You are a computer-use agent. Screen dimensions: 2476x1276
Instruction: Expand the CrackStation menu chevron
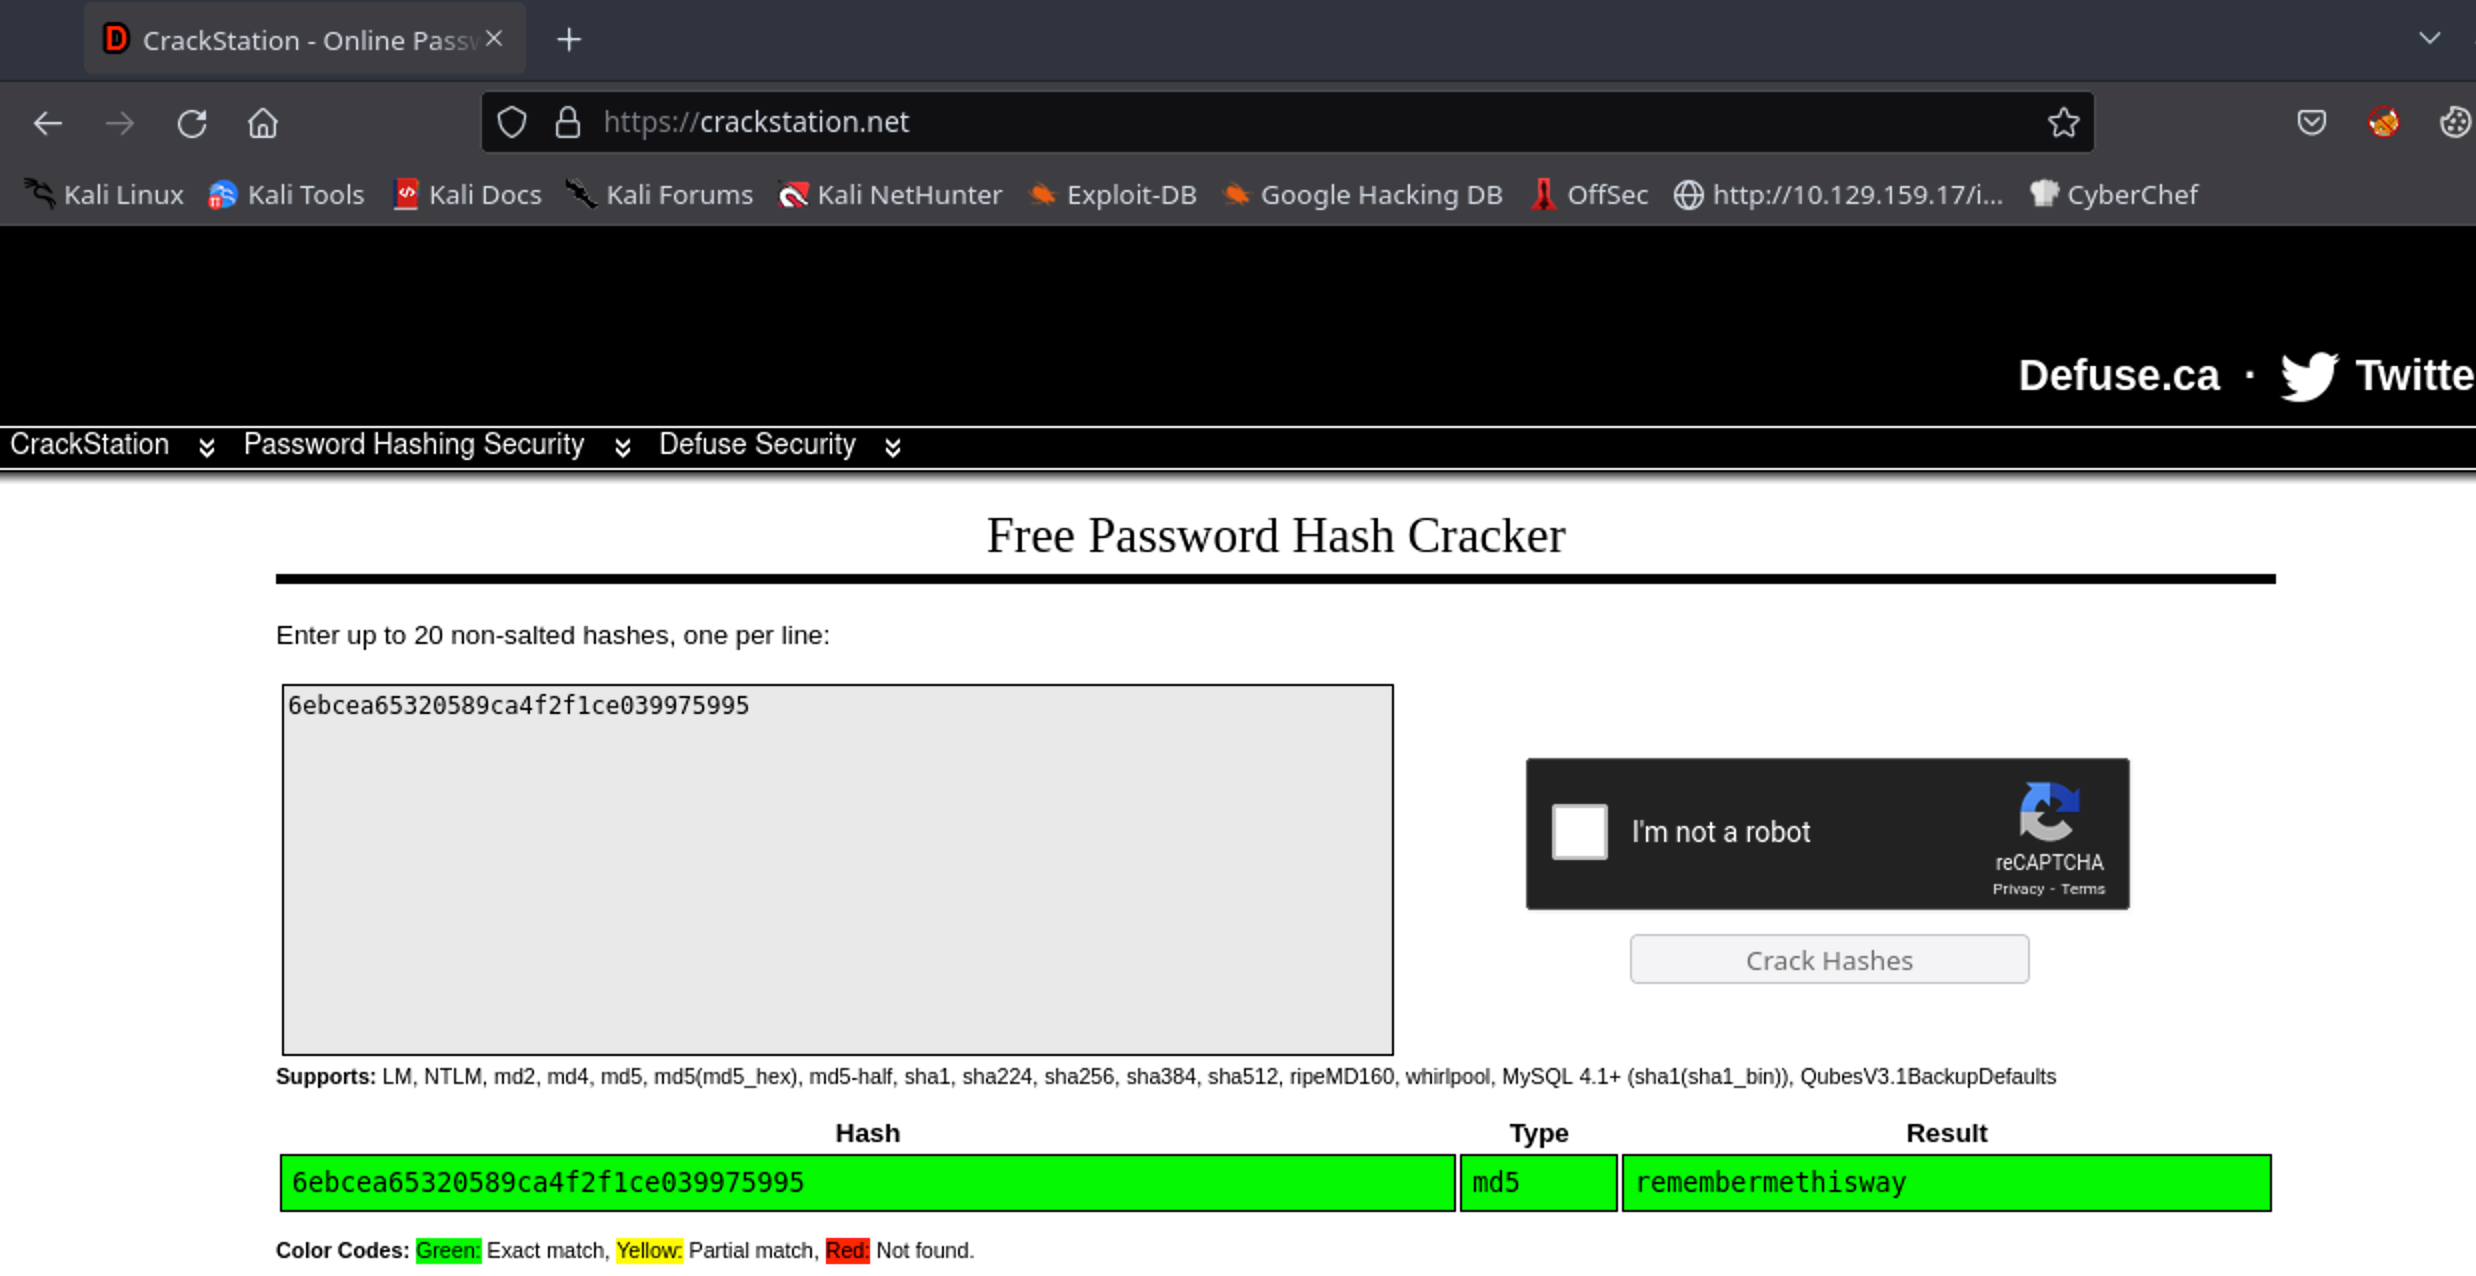(x=206, y=447)
